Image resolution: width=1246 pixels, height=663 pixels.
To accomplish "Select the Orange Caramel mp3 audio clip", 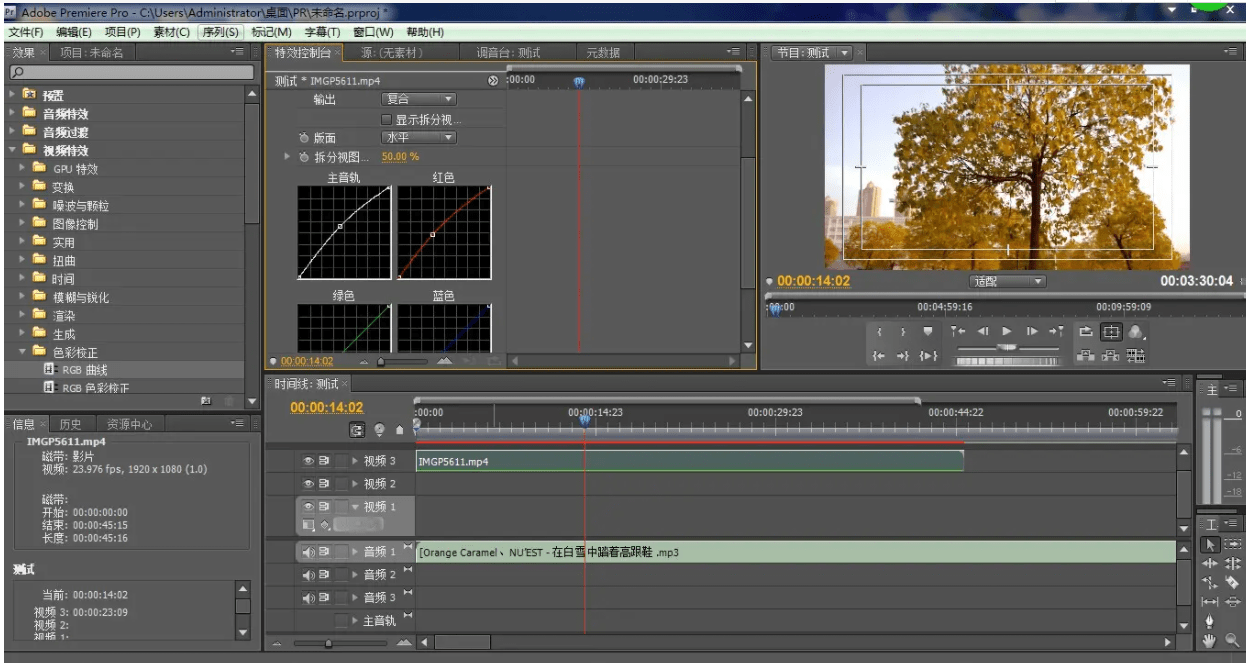I will click(795, 552).
